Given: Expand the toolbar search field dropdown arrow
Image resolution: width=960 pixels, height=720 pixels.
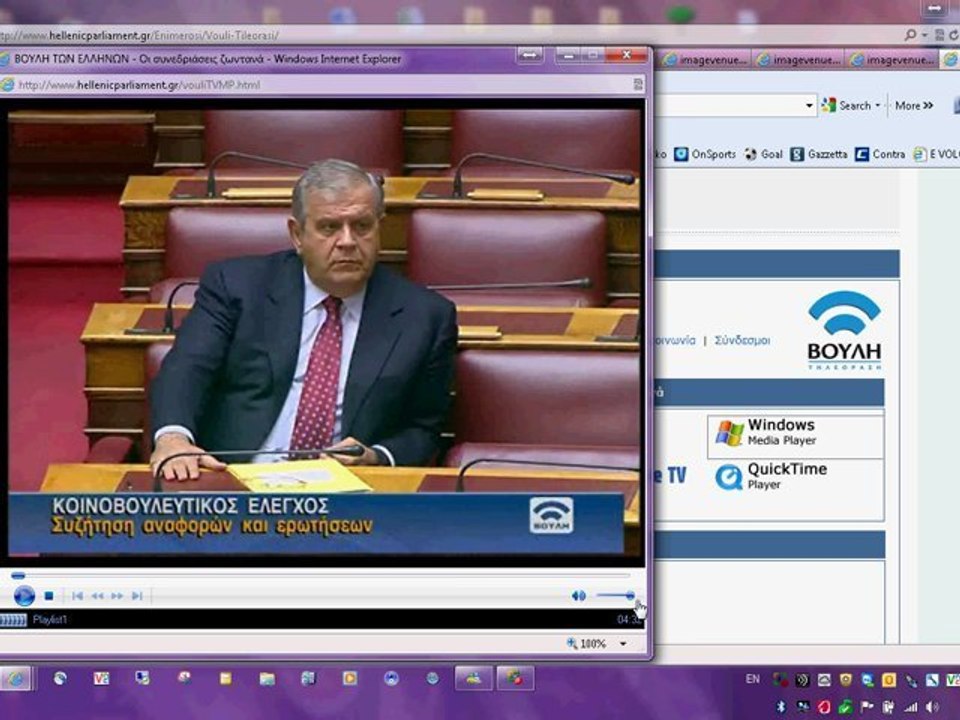Looking at the screenshot, I should [x=809, y=105].
